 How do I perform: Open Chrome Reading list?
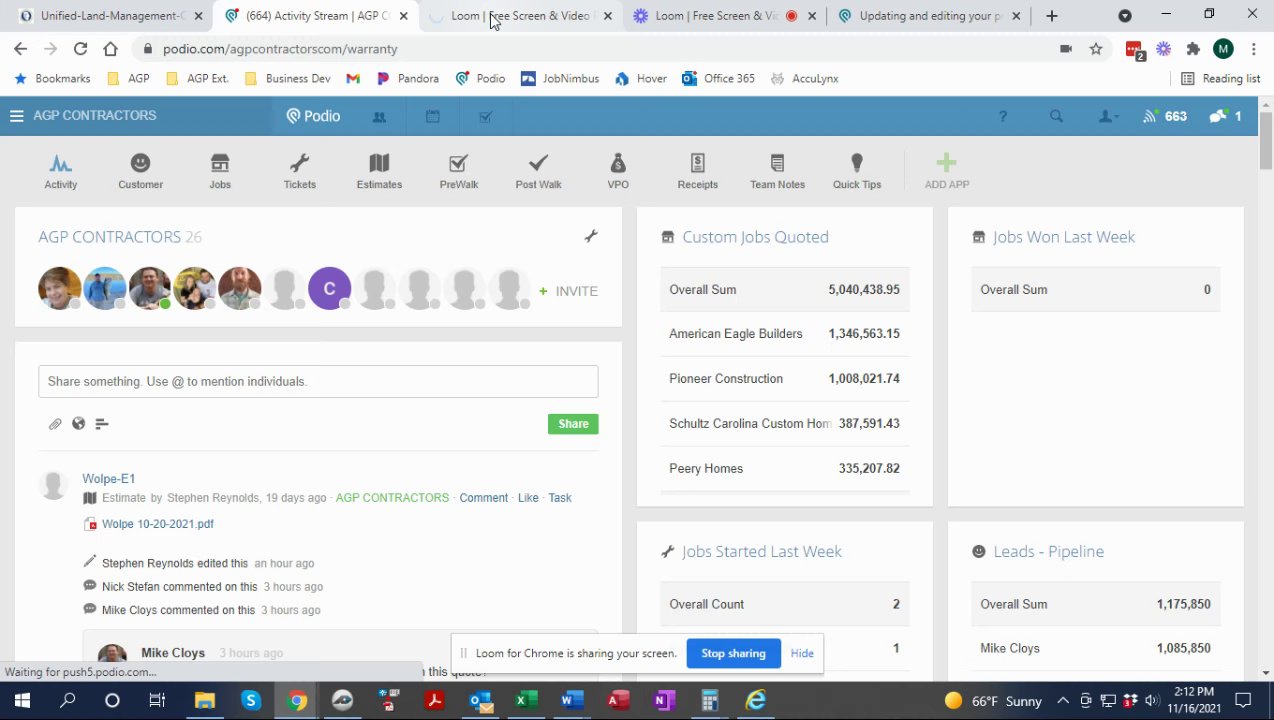click(1220, 78)
